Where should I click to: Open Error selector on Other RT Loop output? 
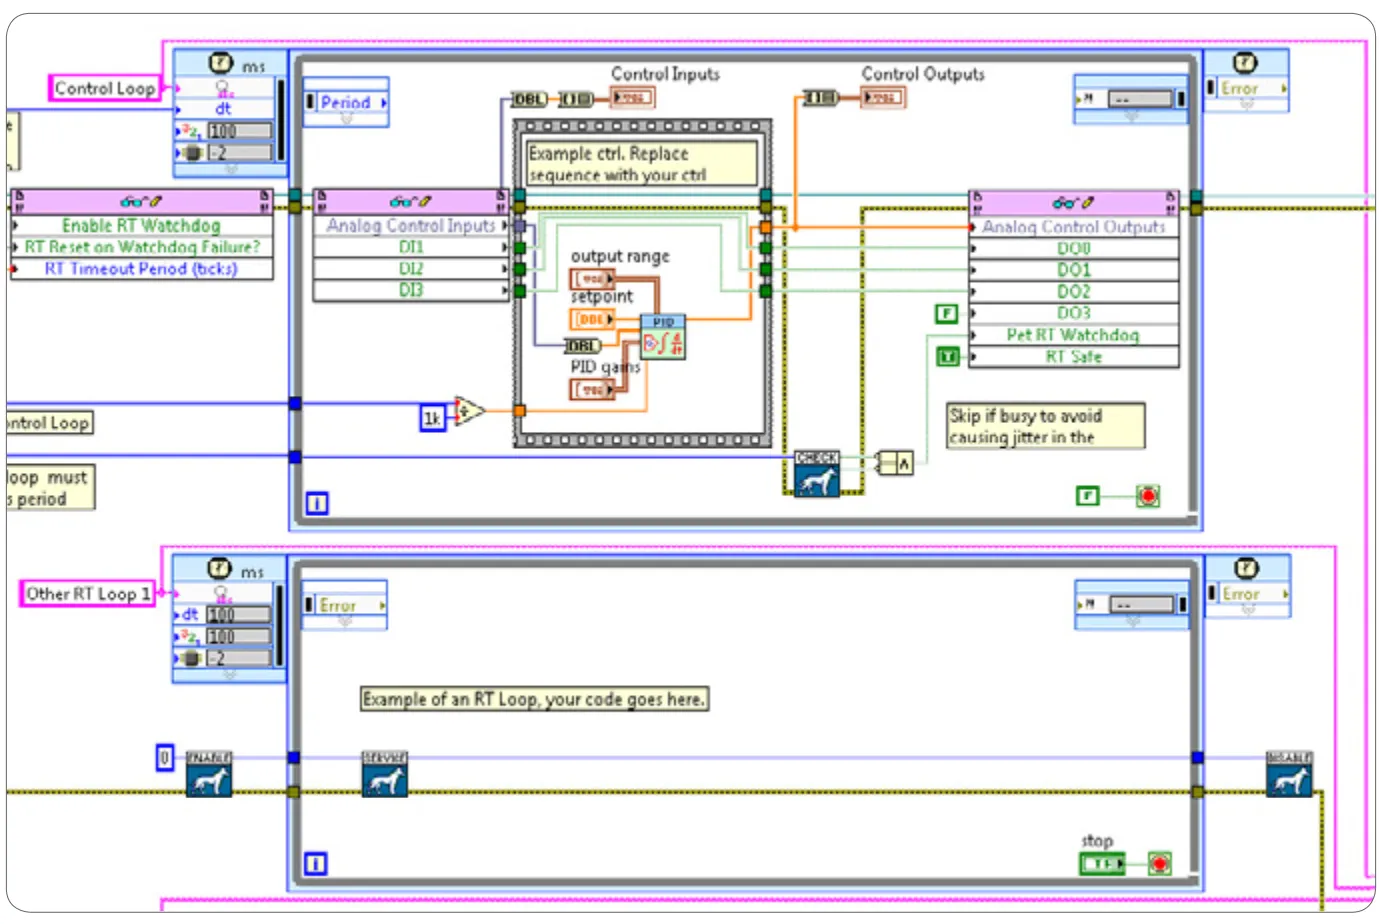click(x=1247, y=593)
